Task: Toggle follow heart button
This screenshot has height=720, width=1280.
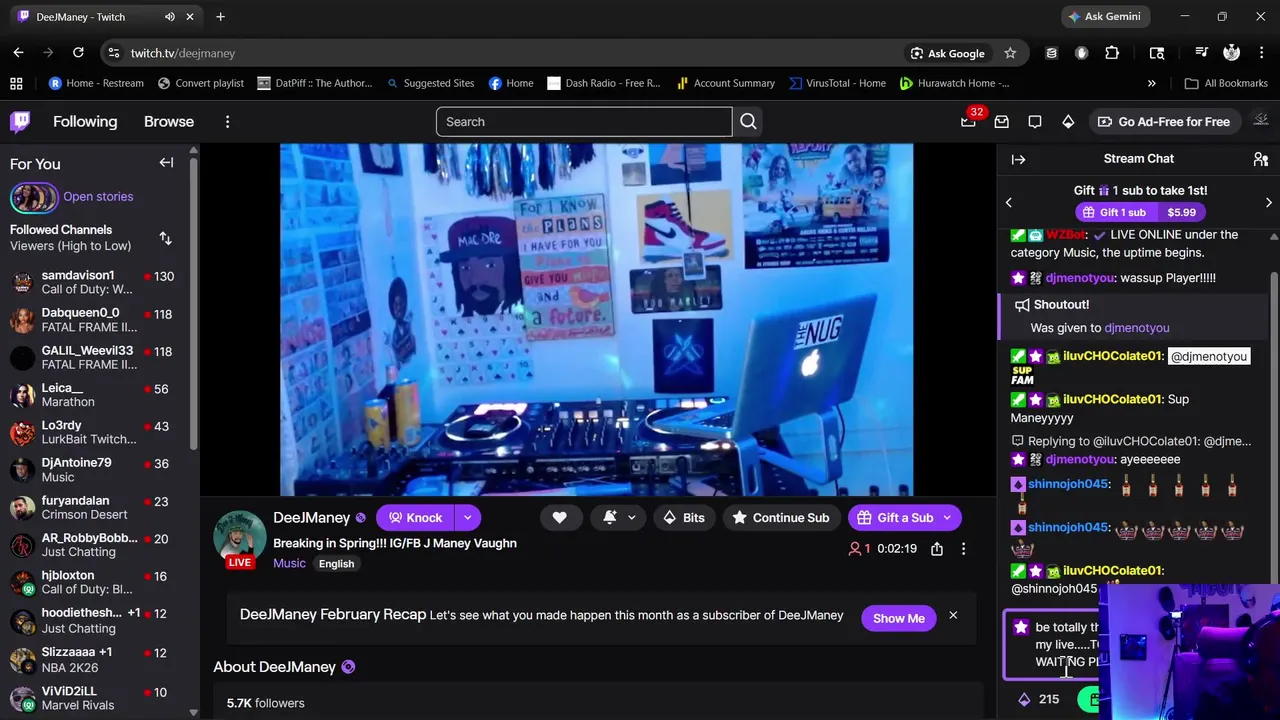Action: 559,518
